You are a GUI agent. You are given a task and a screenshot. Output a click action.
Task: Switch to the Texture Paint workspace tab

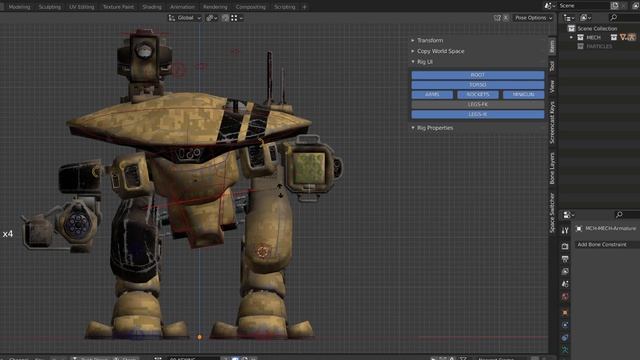pos(118,7)
